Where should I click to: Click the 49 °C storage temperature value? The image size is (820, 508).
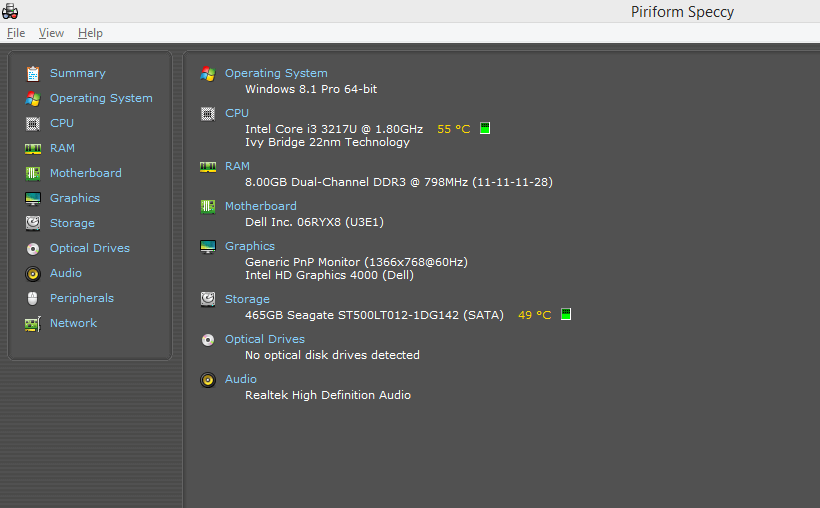534,315
